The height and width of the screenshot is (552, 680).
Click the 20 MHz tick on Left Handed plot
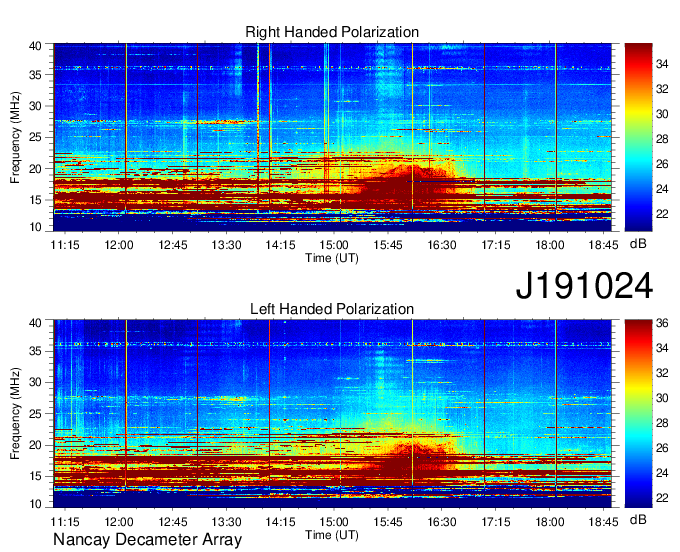tap(35, 446)
